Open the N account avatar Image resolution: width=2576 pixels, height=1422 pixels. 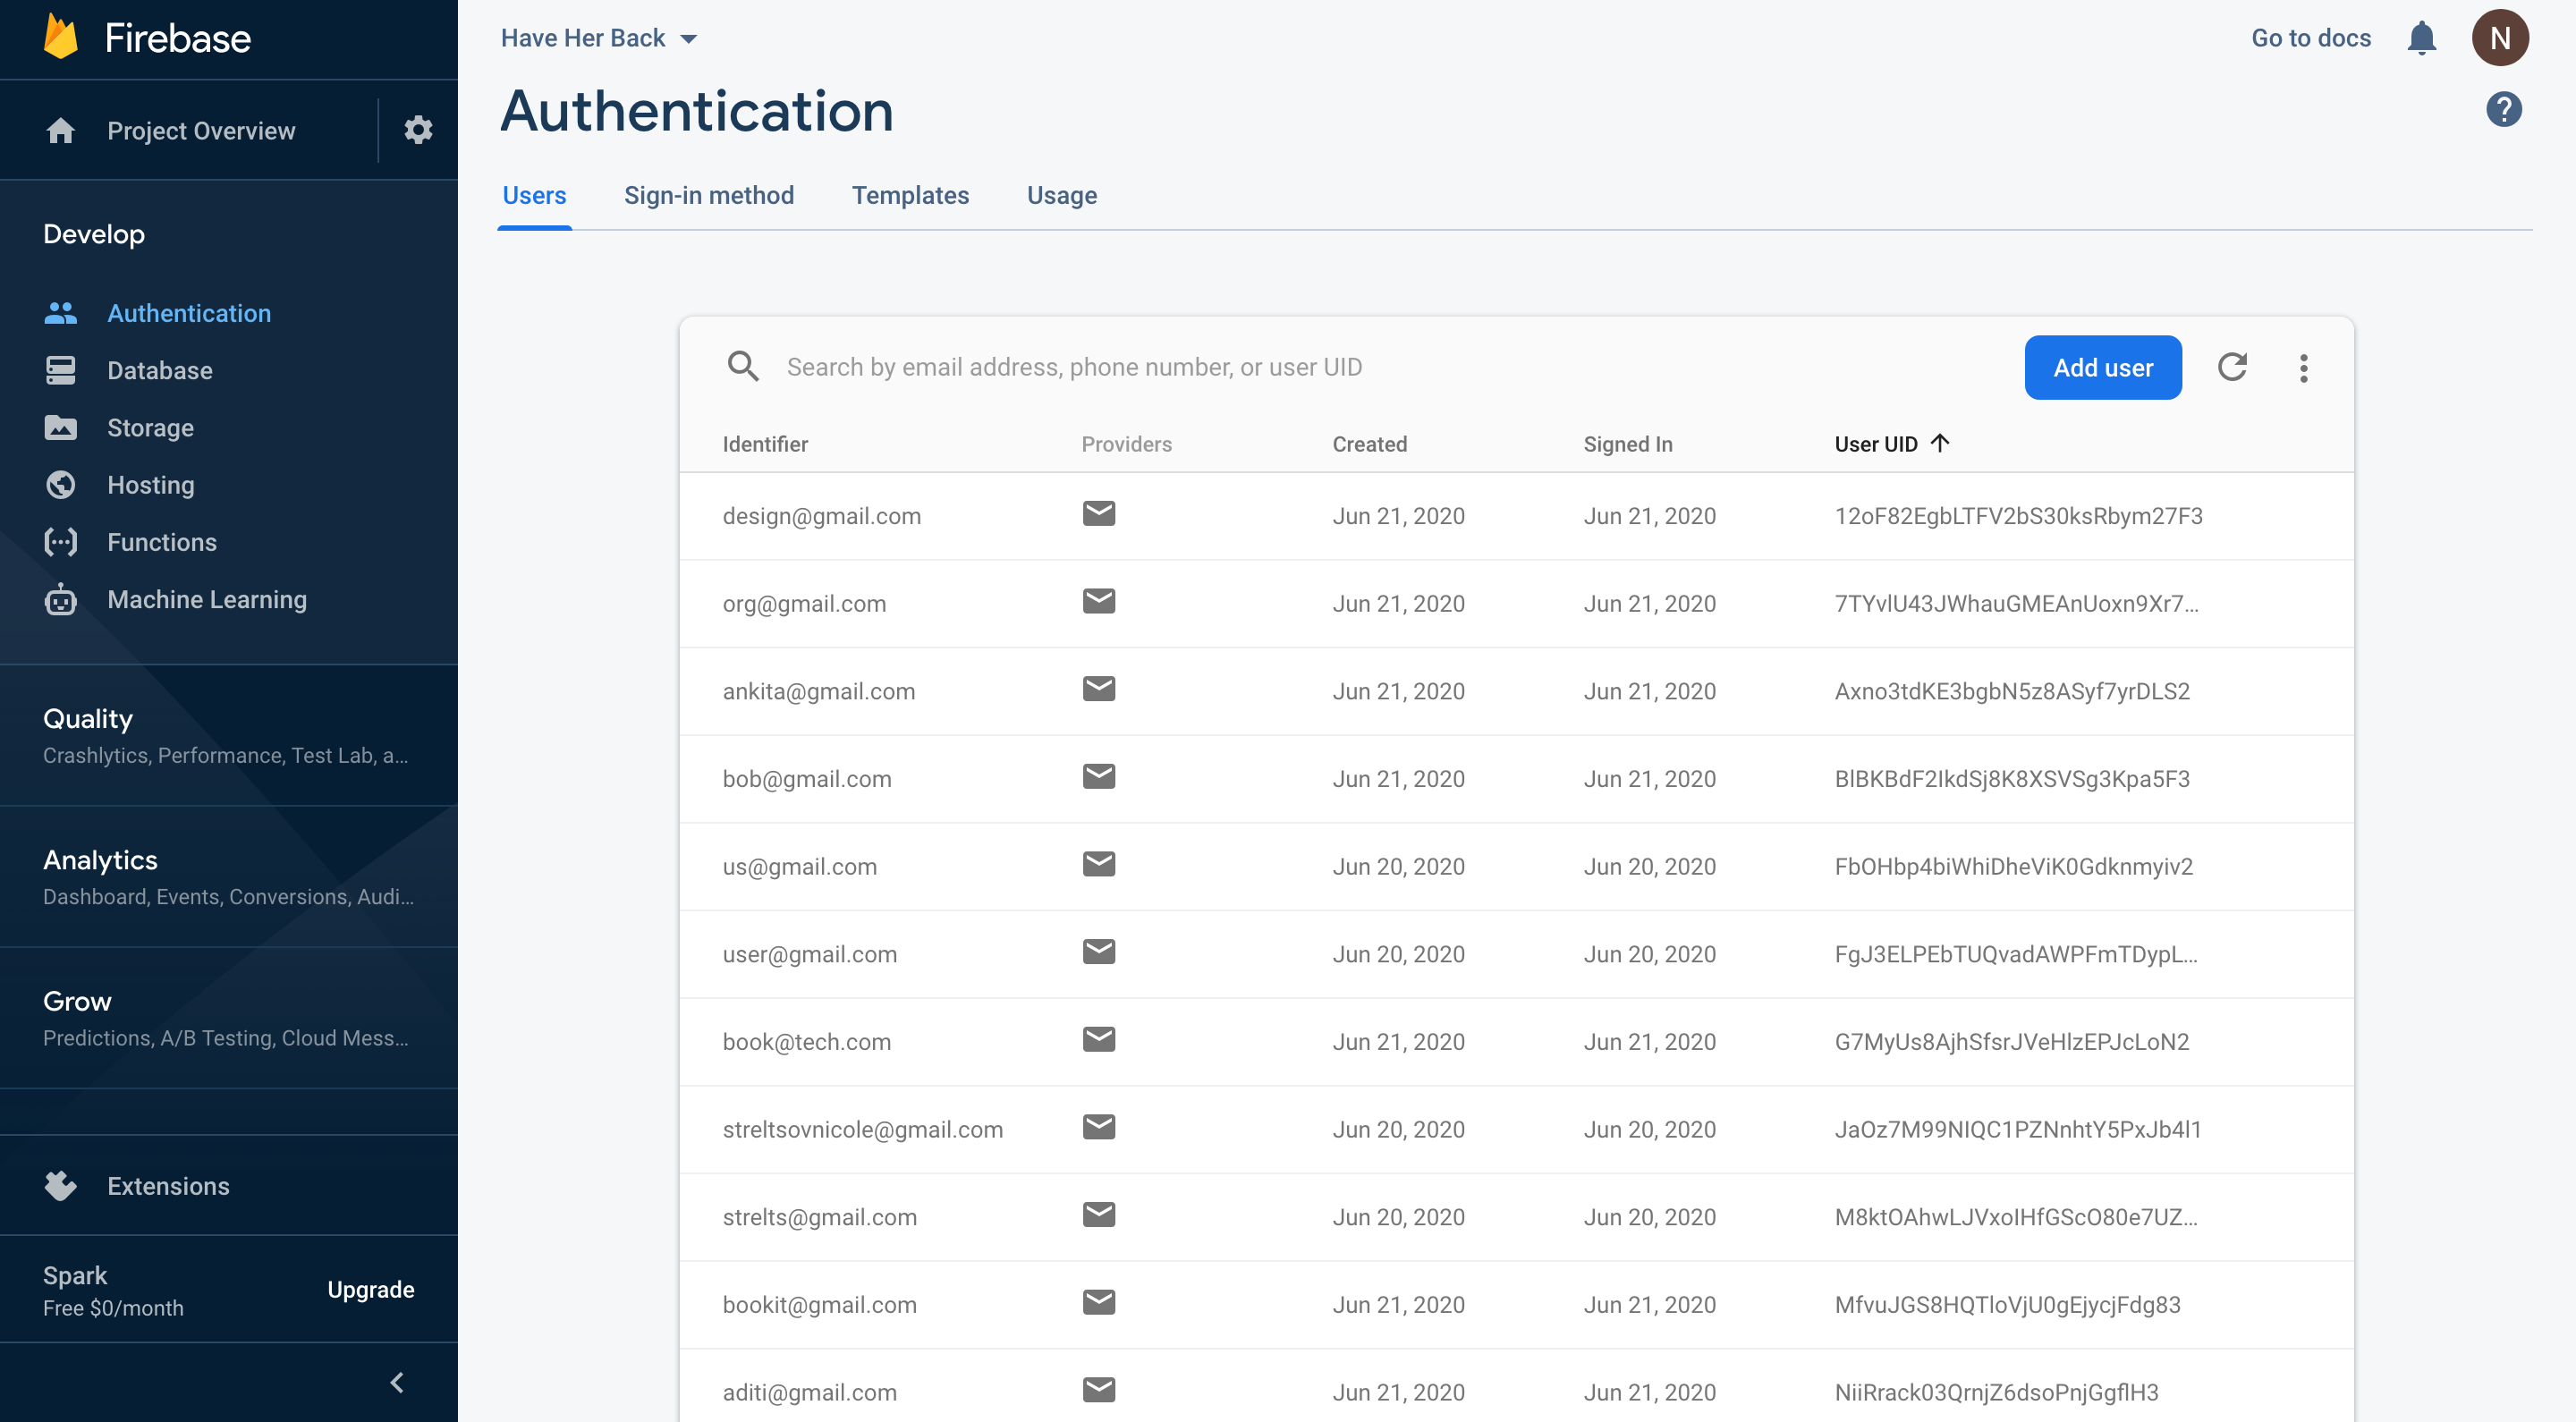[x=2499, y=38]
